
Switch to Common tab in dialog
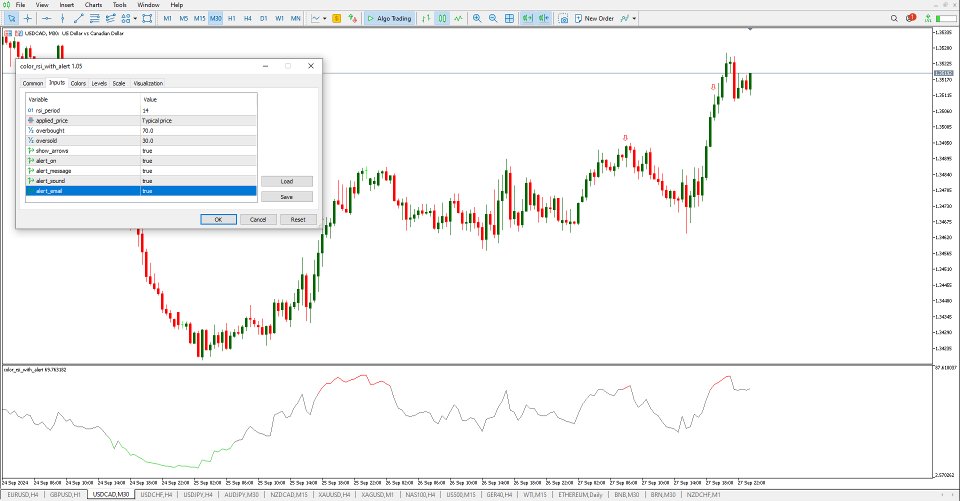32,83
